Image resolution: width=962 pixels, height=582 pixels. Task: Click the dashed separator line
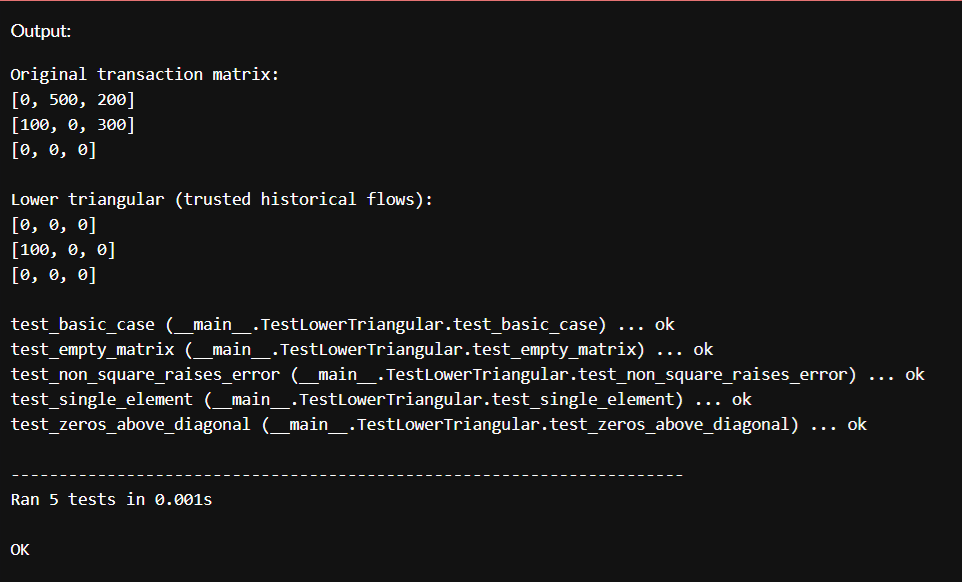click(x=347, y=474)
